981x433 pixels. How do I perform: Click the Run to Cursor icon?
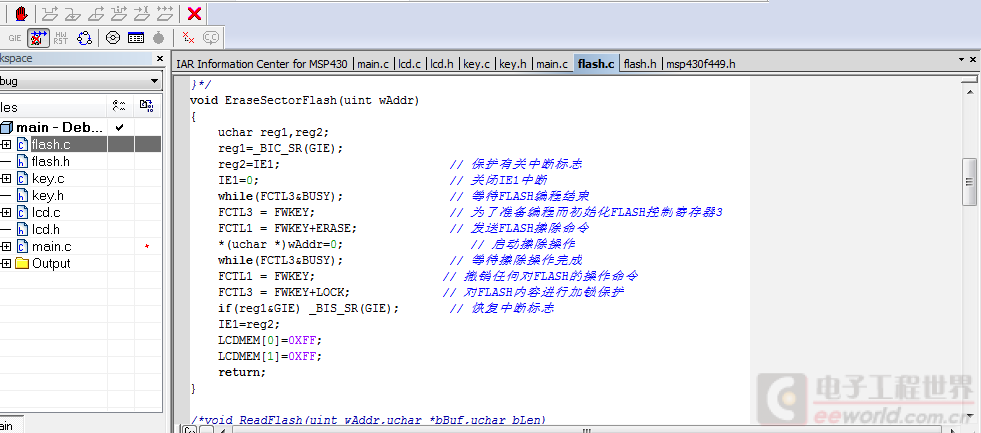click(142, 13)
